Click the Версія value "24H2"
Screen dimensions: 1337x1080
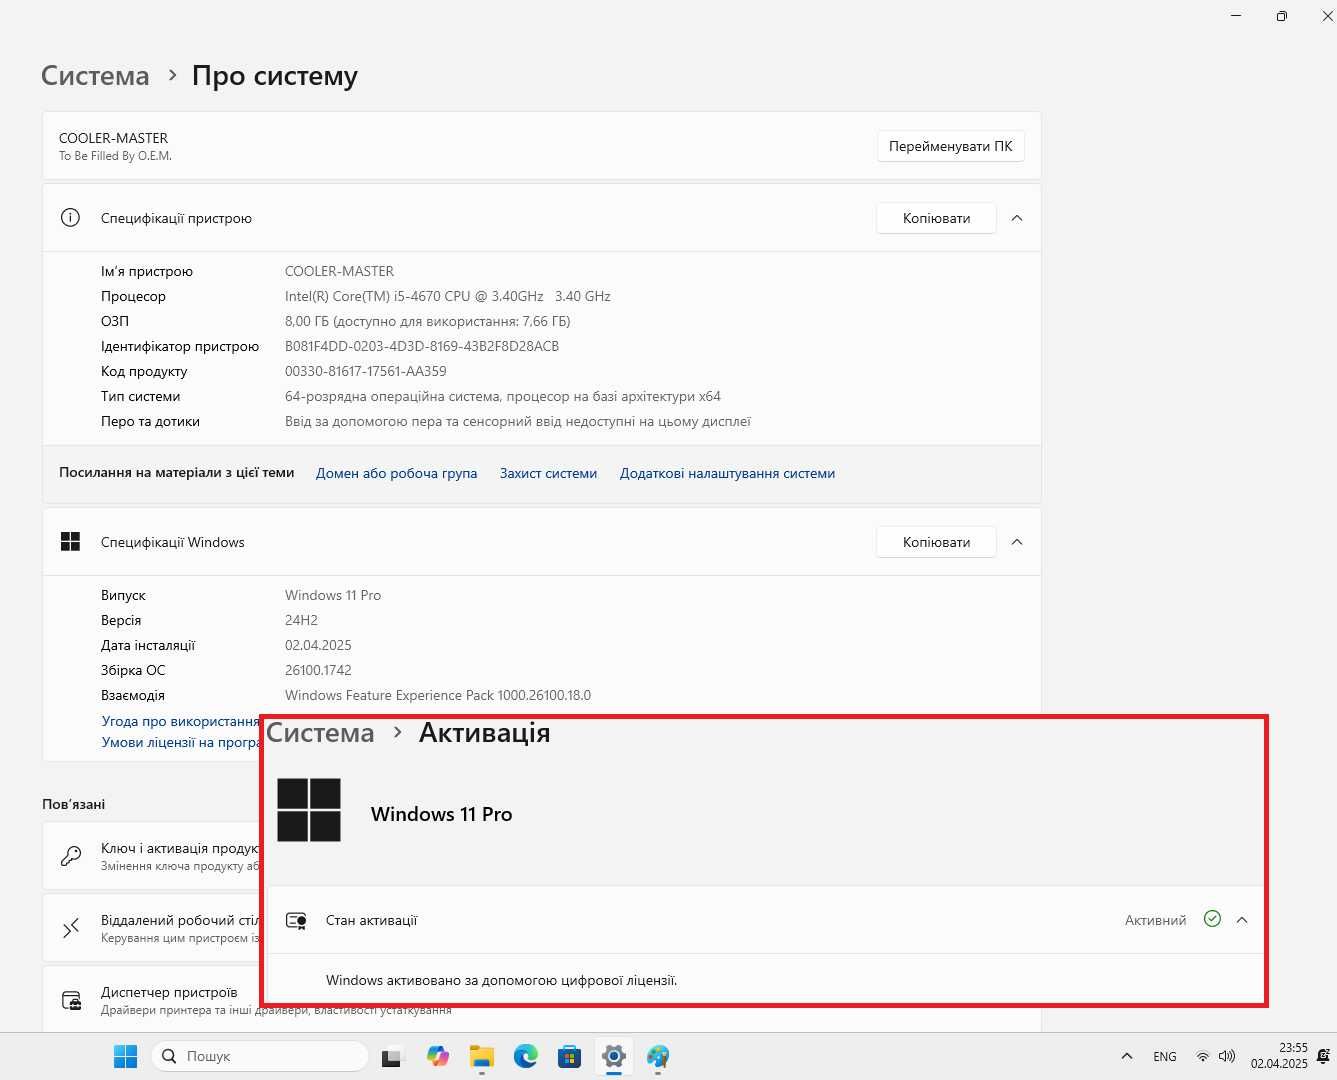pos(301,620)
